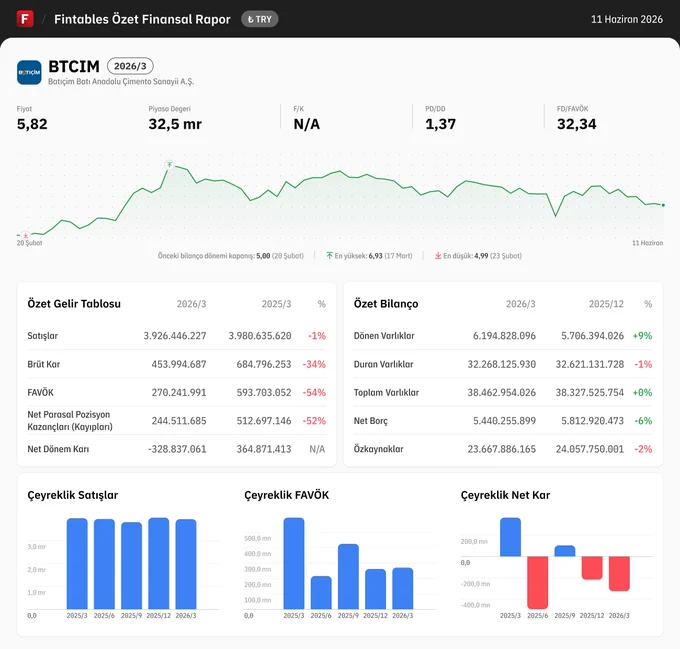Click the Çeyreklik Satışlar chart title
680x649 pixels.
coord(72,495)
